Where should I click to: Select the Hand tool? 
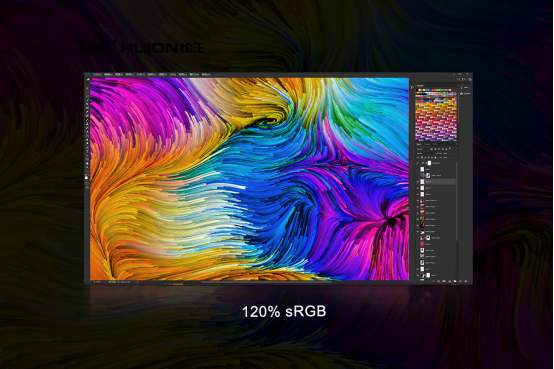(x=87, y=163)
